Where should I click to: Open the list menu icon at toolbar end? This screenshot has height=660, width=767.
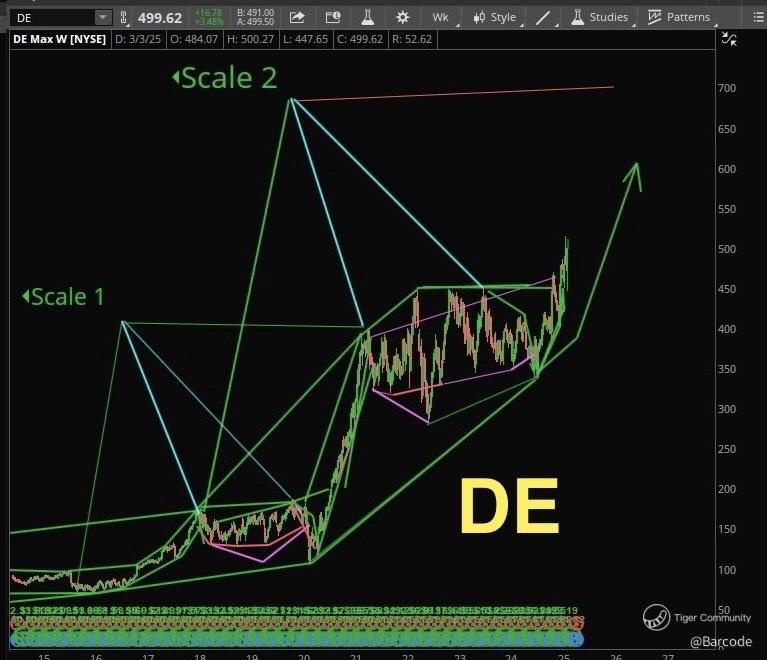[x=759, y=18]
